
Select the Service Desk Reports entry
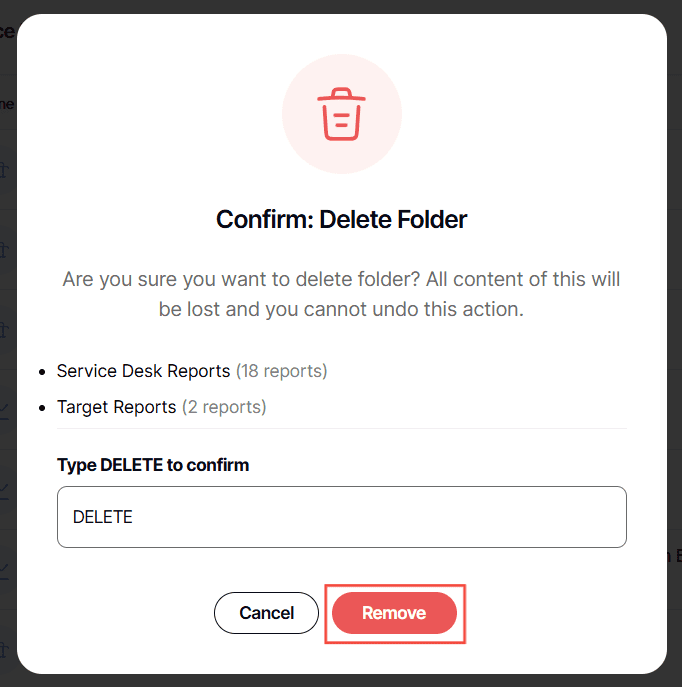[x=143, y=371]
